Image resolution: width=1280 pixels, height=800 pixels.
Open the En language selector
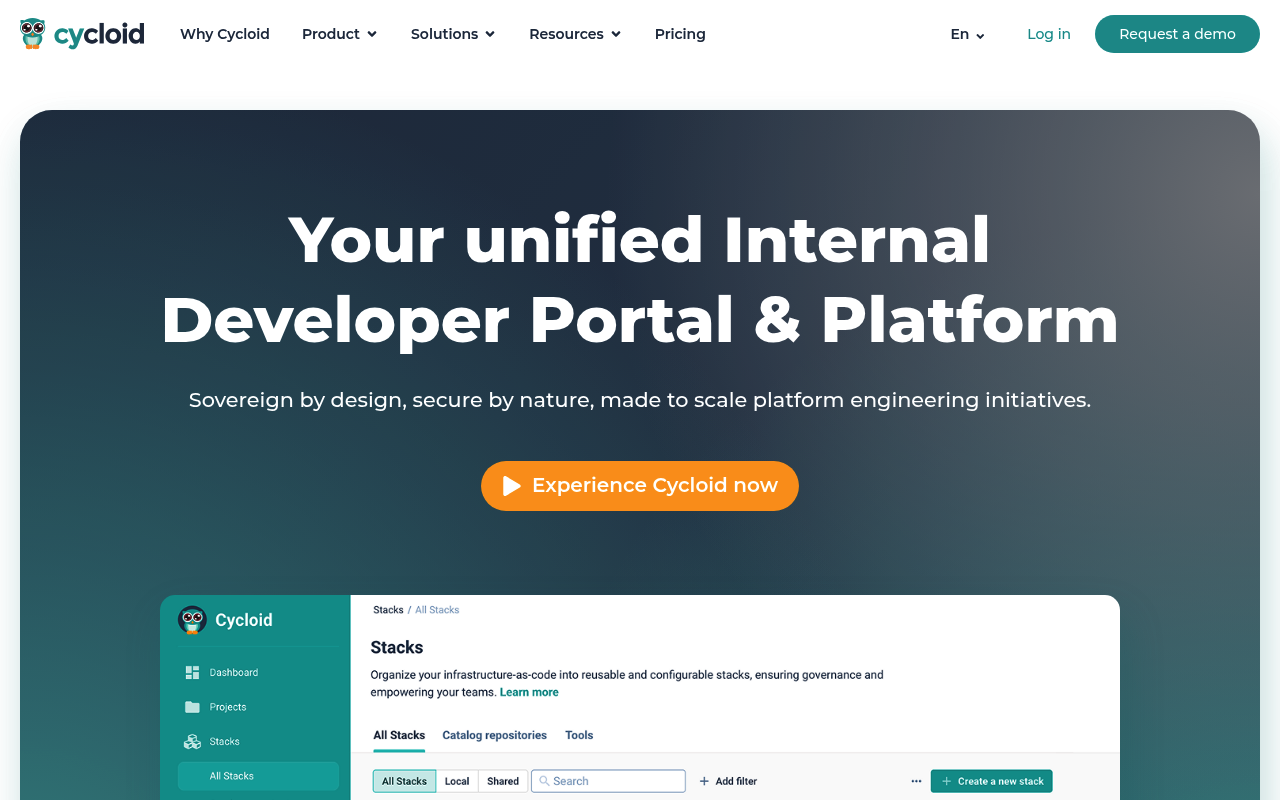pyautogui.click(x=967, y=34)
